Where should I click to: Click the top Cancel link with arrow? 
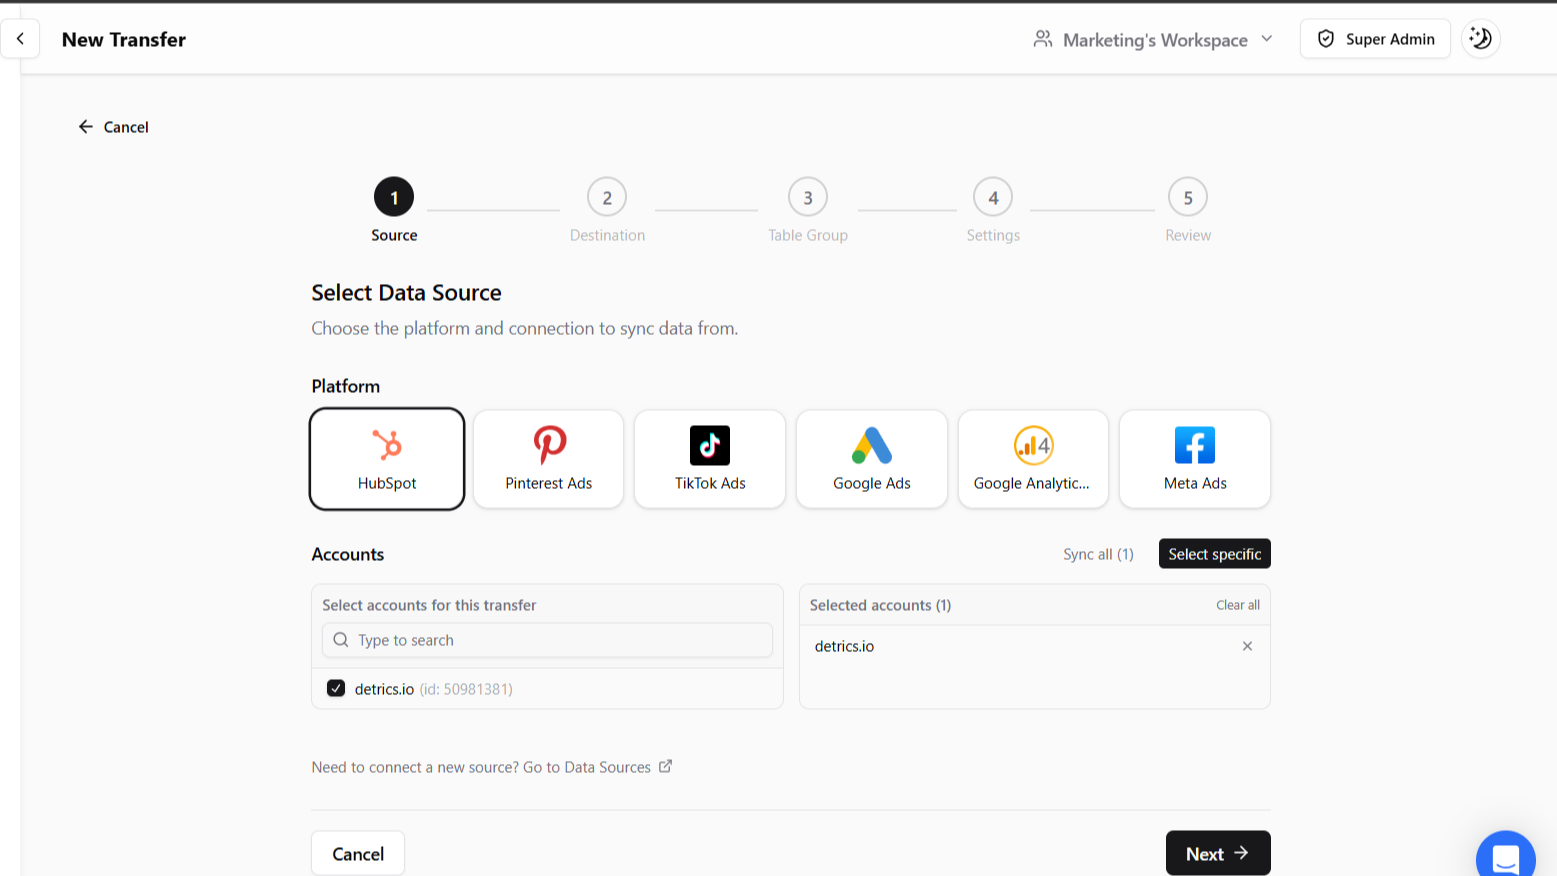tap(113, 127)
